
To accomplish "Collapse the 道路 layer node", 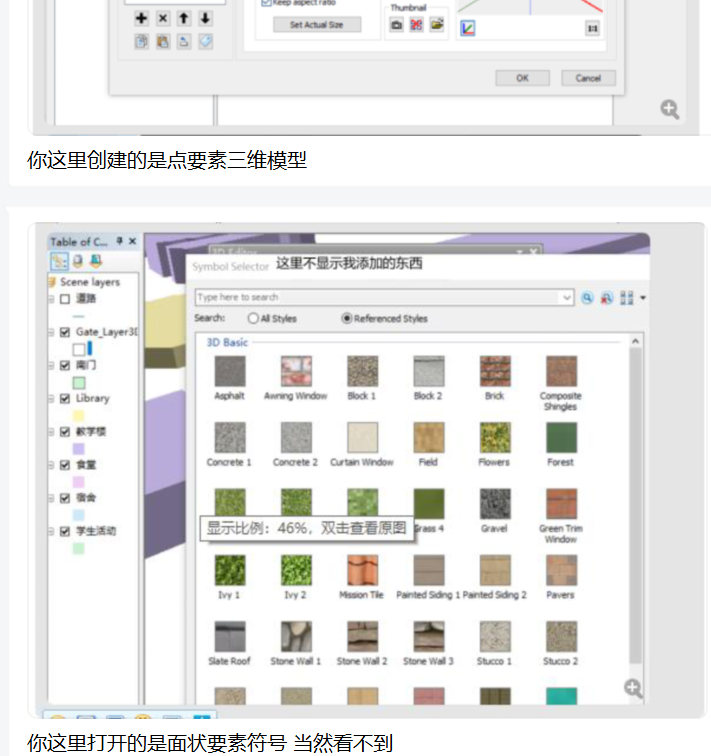I will tap(51, 299).
